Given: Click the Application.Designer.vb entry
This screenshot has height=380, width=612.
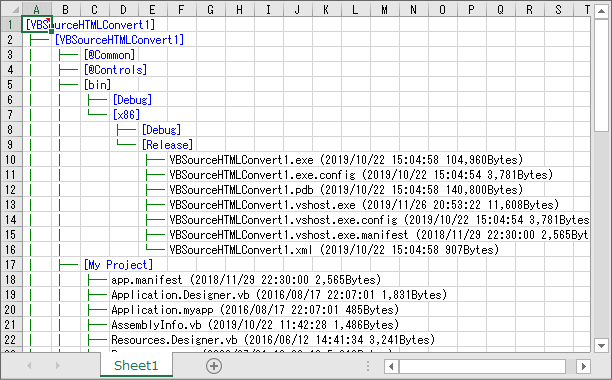Looking at the screenshot, I should (x=279, y=295).
